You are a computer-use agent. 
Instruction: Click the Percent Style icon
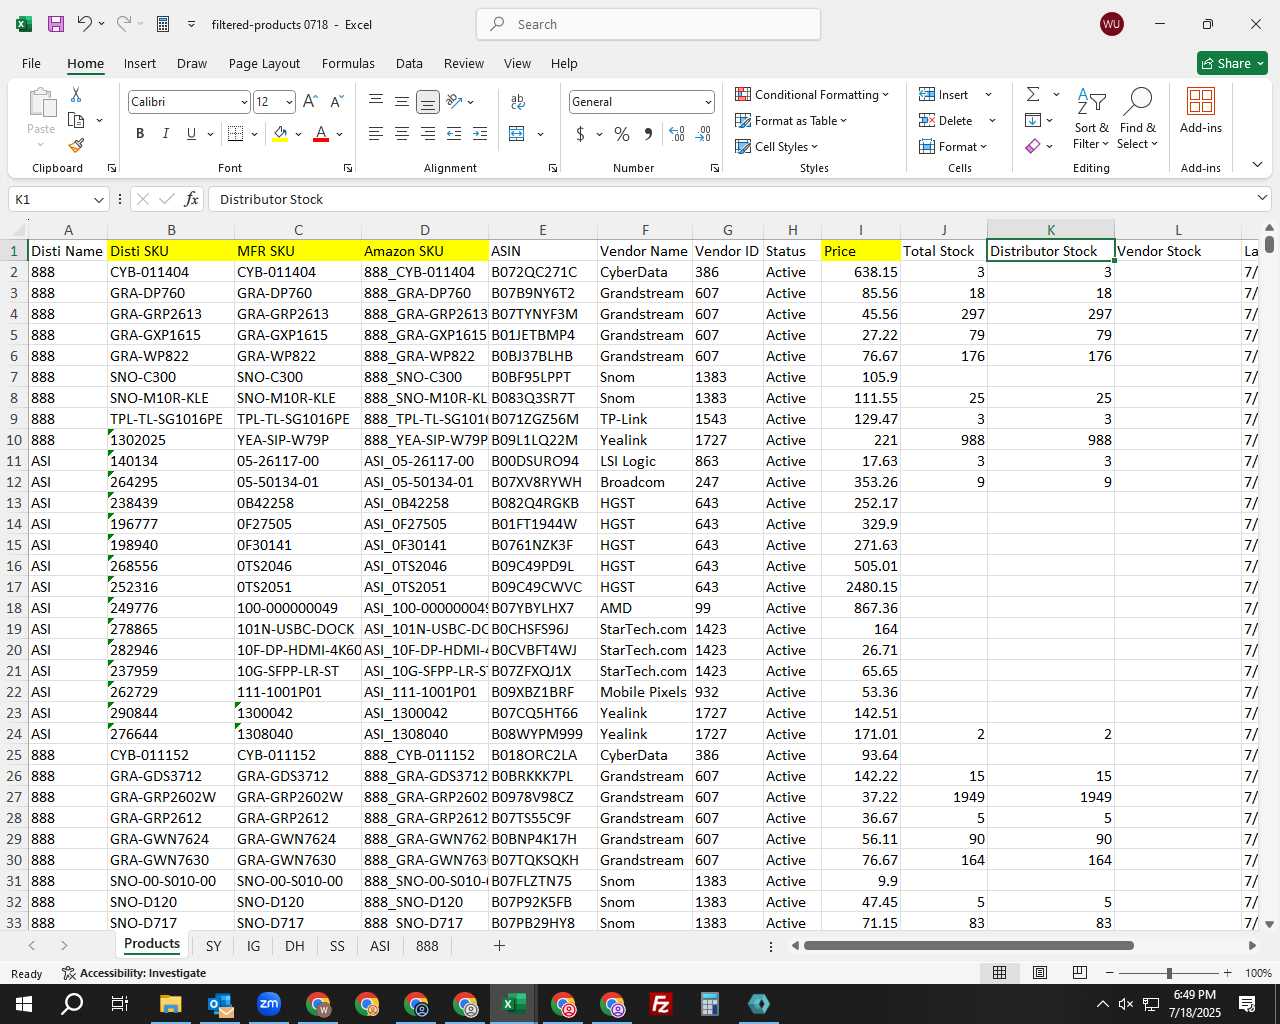tap(622, 133)
